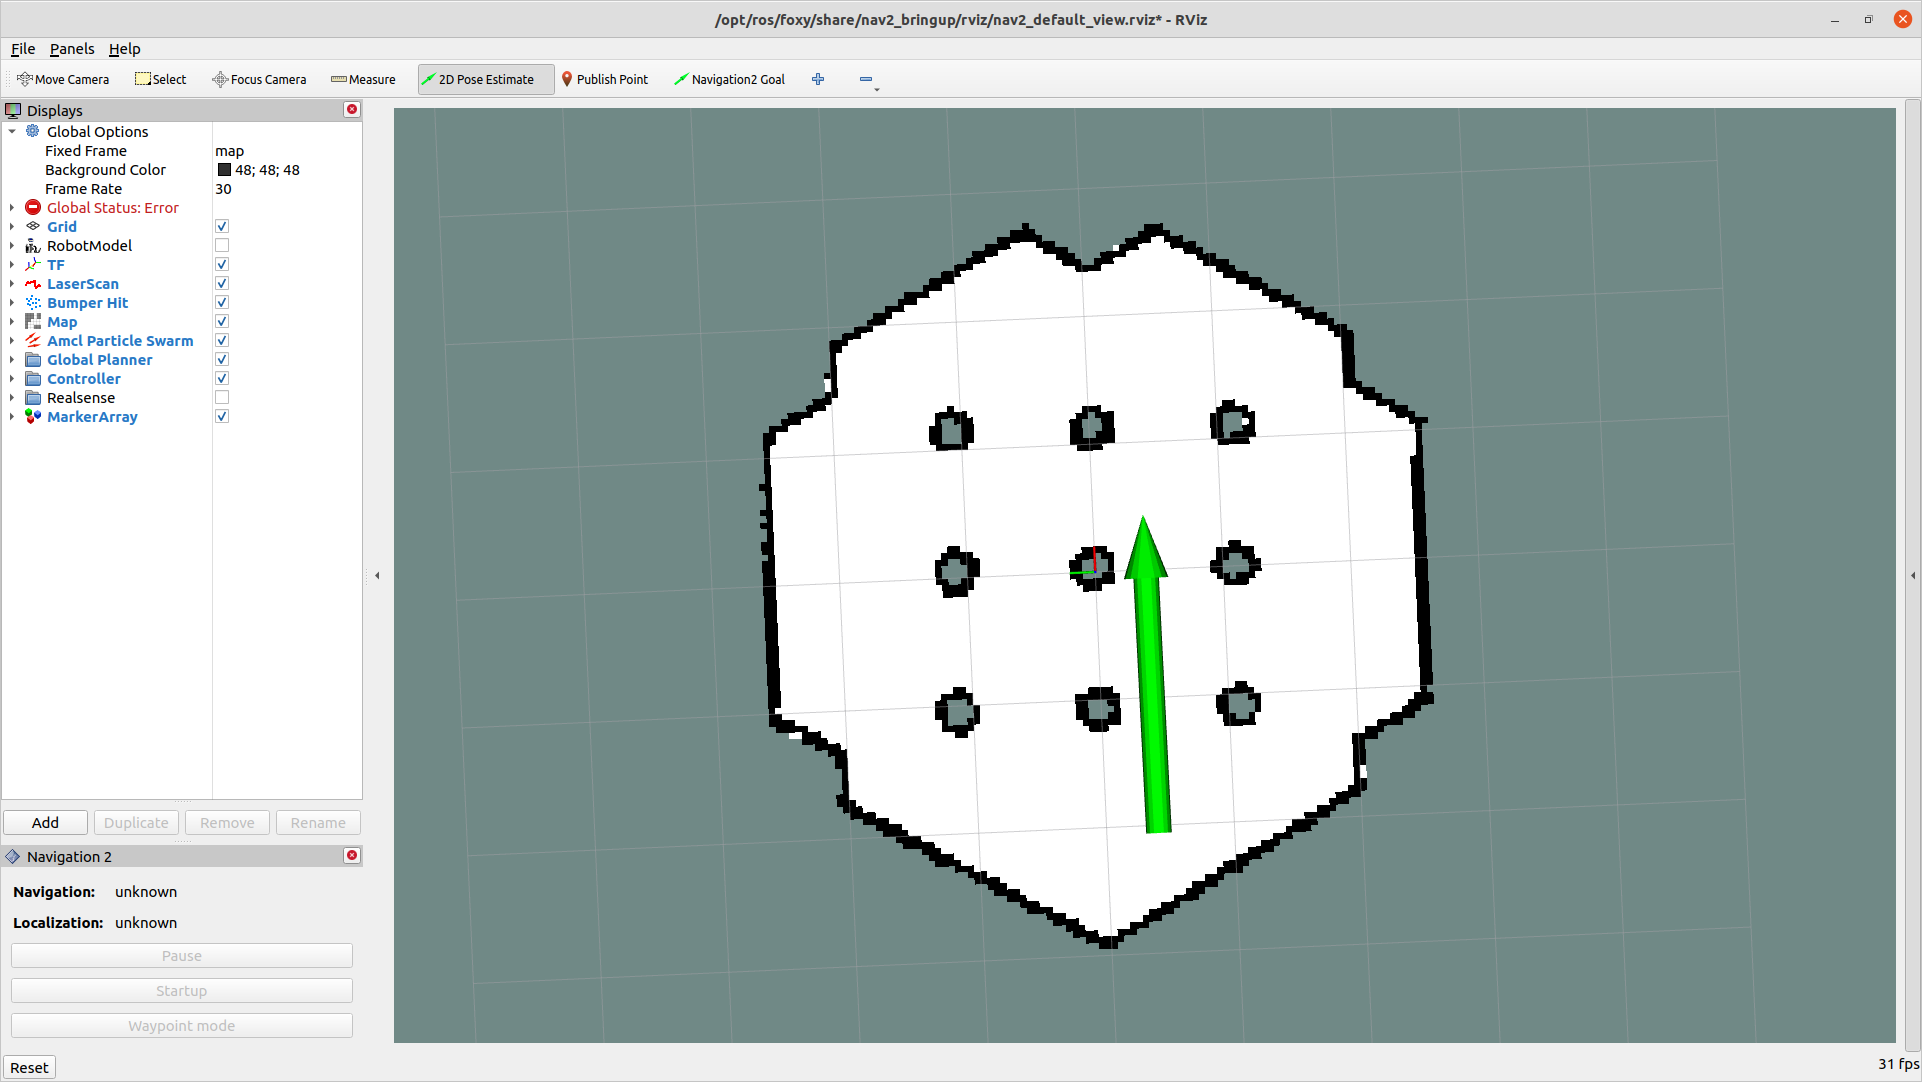Close the Displays panel
The width and height of the screenshot is (1922, 1082).
pyautogui.click(x=352, y=110)
